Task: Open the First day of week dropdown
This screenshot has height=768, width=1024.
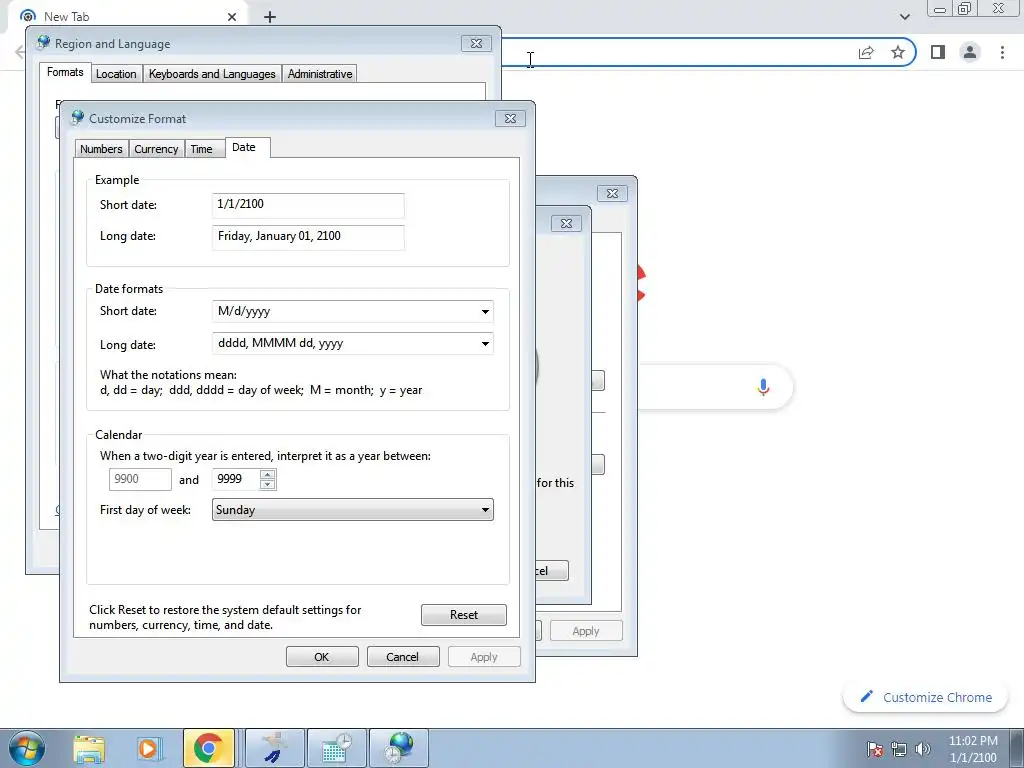Action: pos(353,510)
